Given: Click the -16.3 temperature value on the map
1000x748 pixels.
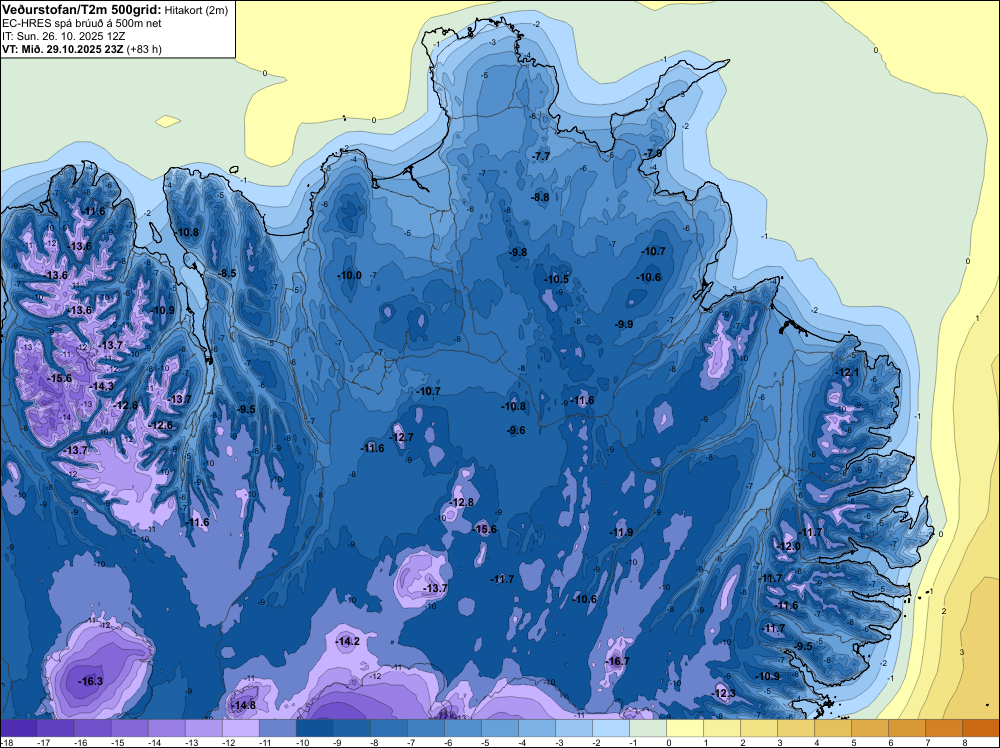Looking at the screenshot, I should 90,681.
